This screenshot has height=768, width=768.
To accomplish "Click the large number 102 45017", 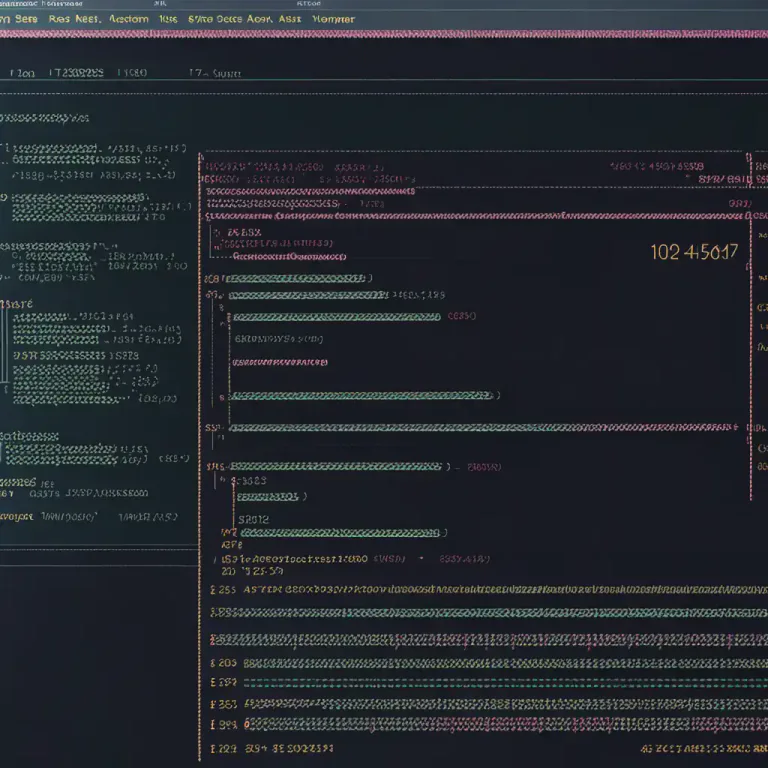I will click(694, 252).
